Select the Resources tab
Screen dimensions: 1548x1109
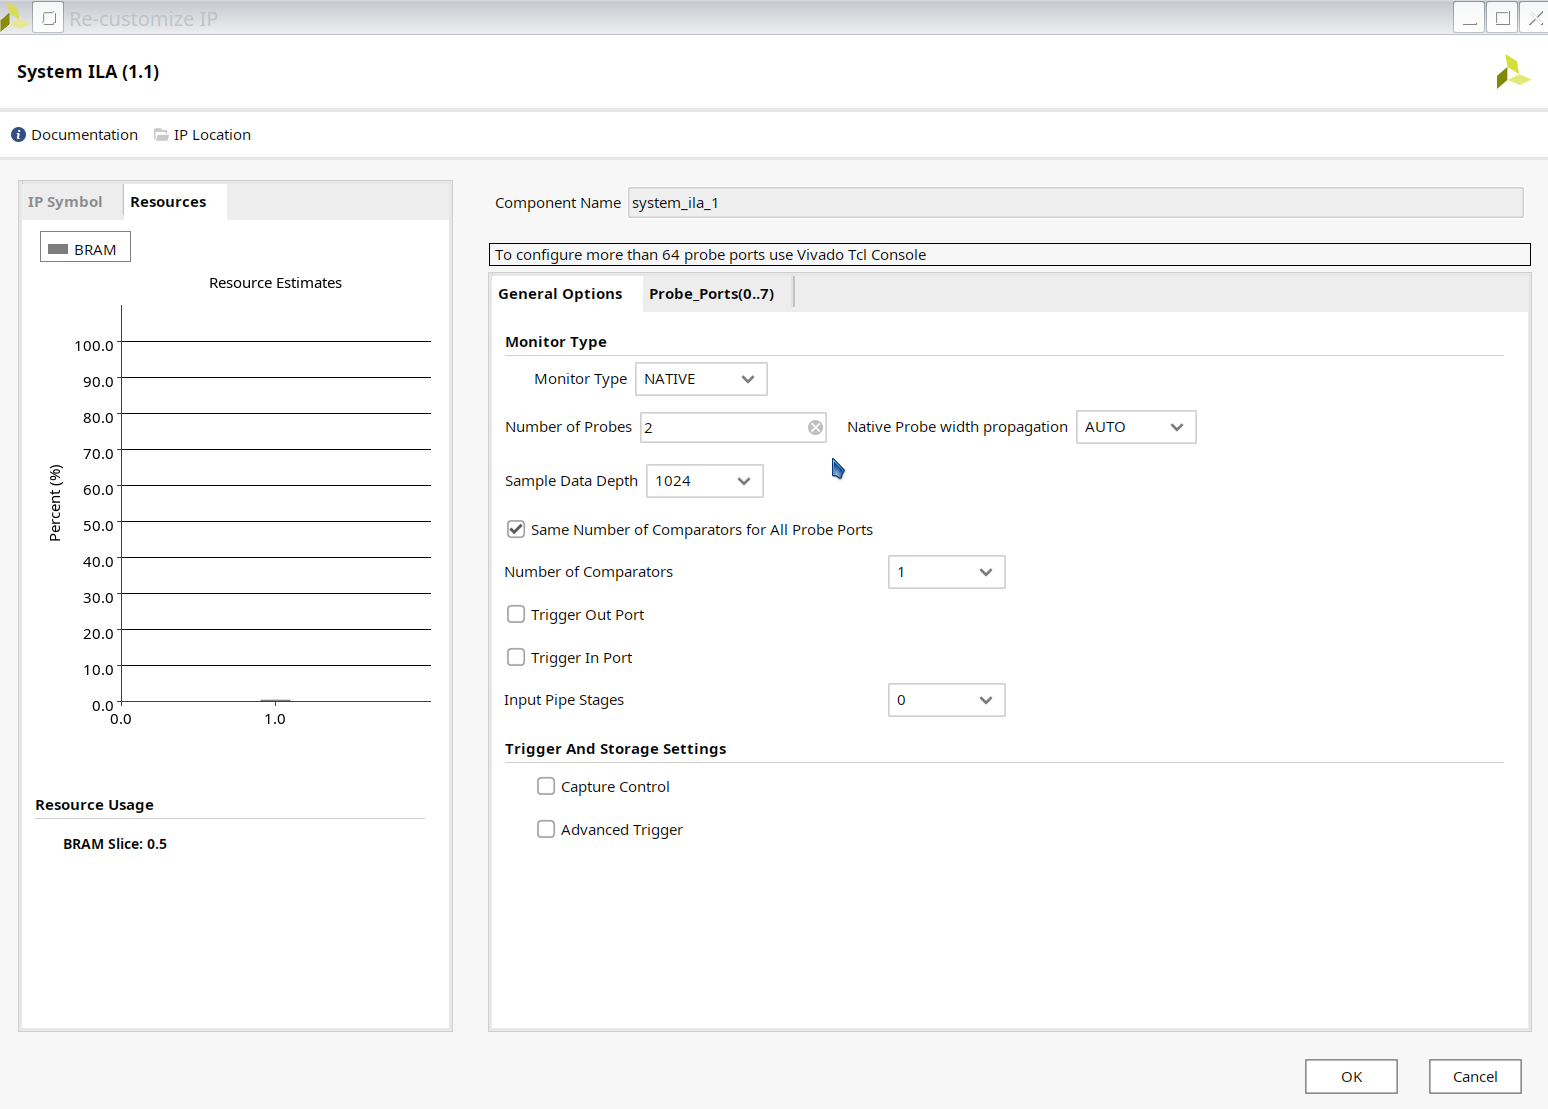pyautogui.click(x=168, y=202)
